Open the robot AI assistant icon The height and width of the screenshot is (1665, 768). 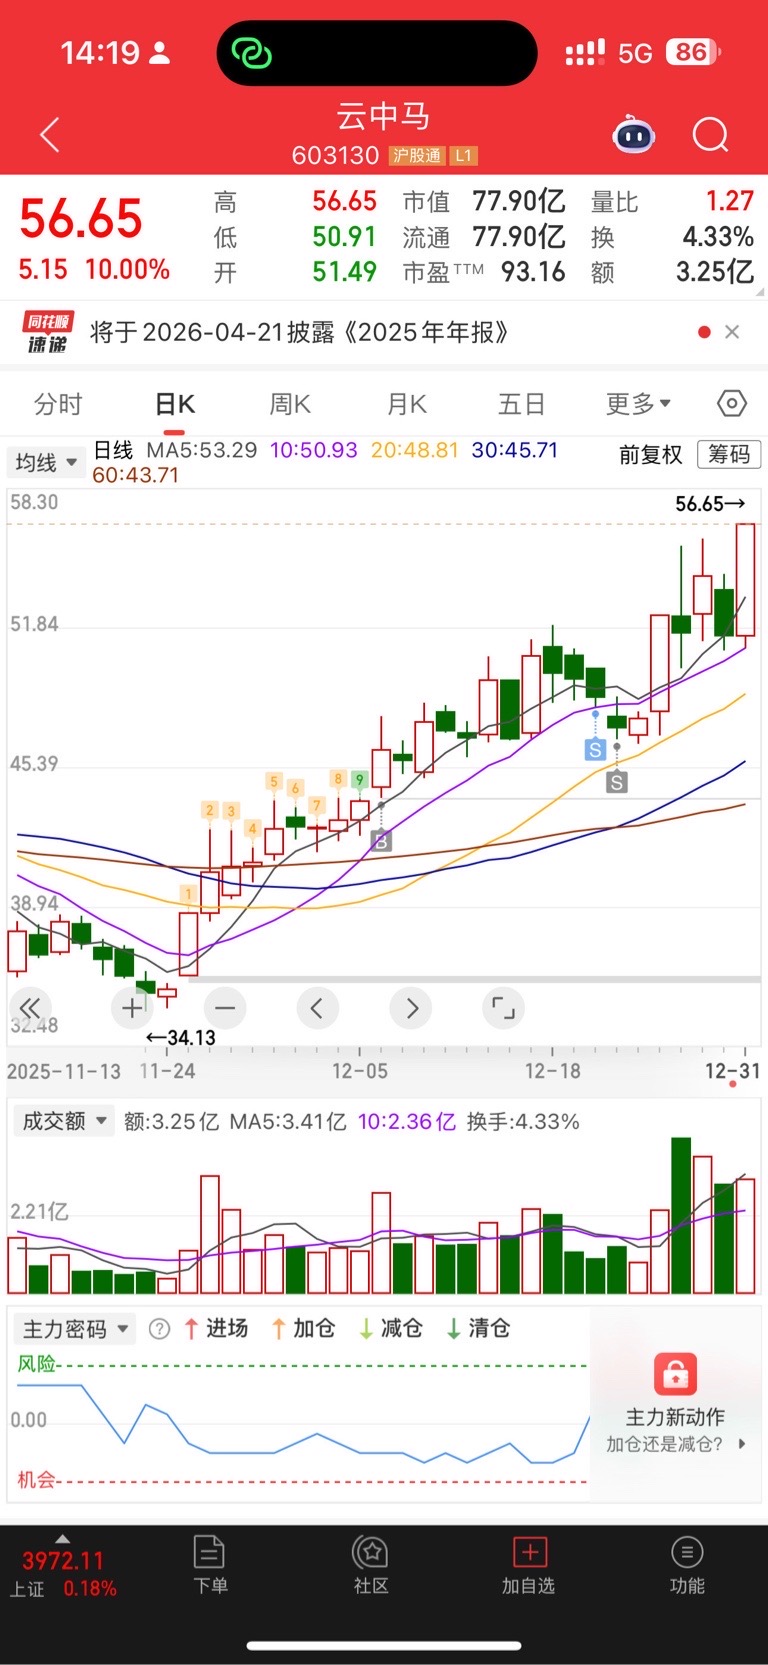634,135
